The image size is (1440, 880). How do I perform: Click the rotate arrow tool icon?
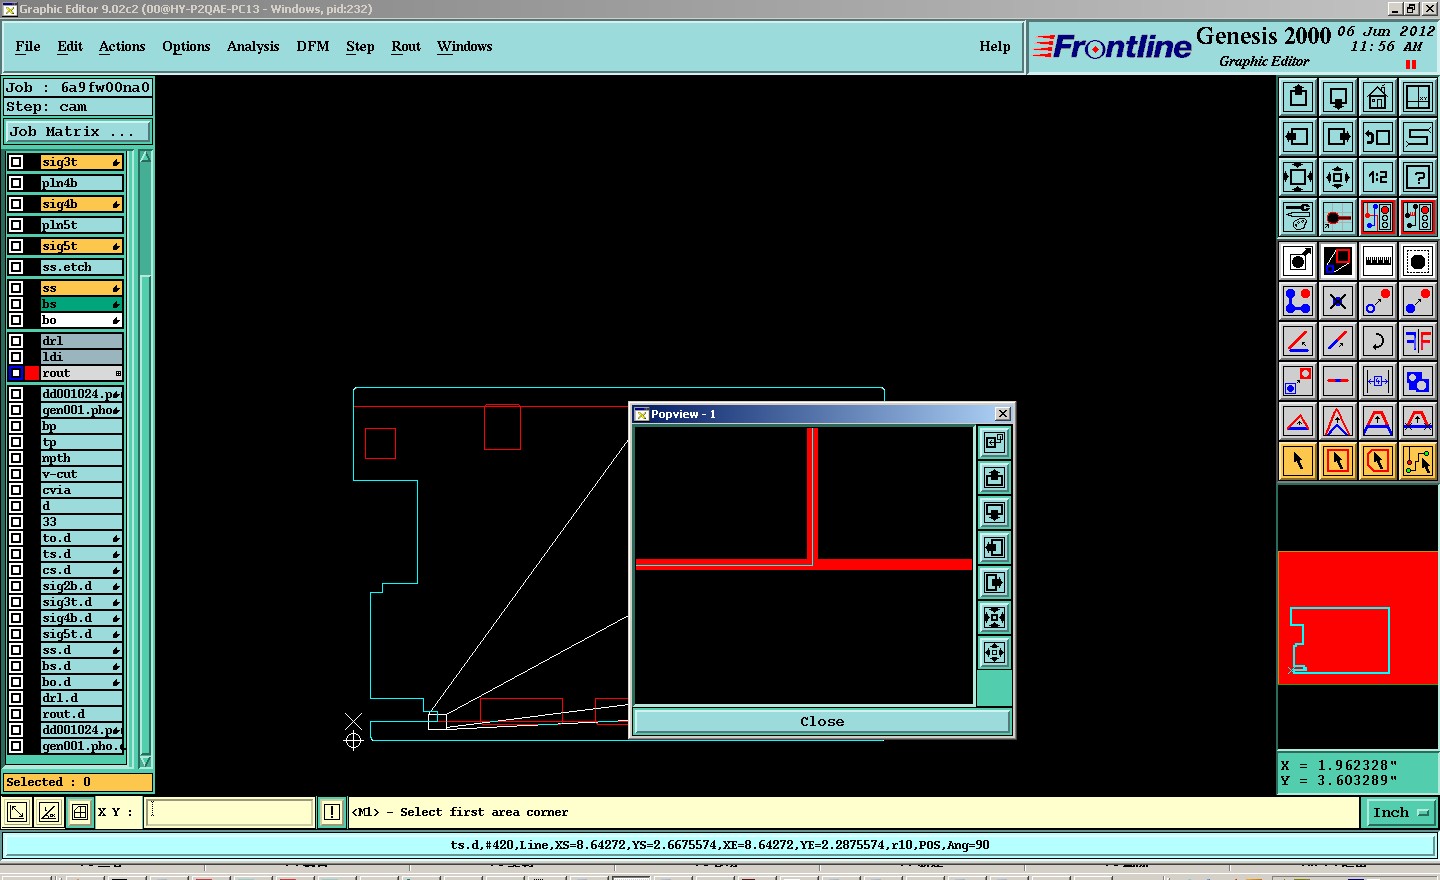[1378, 341]
